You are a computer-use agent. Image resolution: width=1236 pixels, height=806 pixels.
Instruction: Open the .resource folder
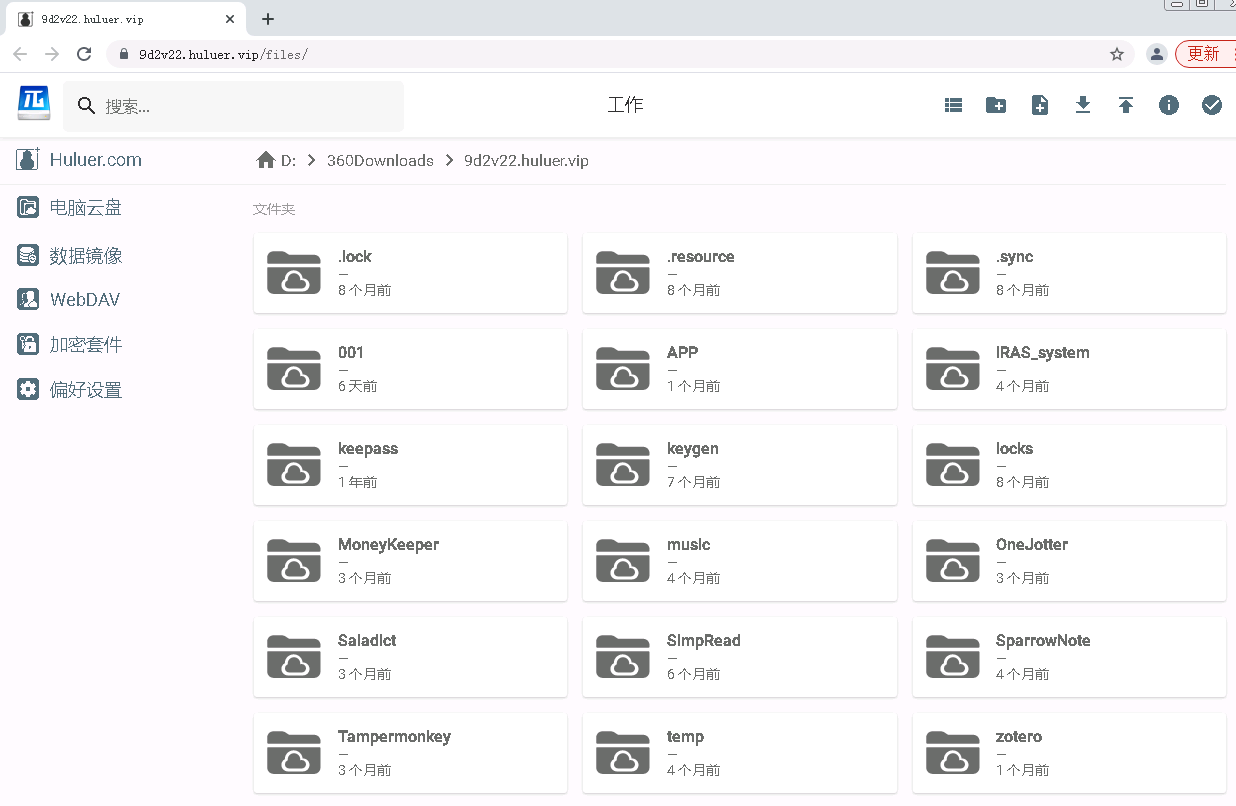pyautogui.click(x=740, y=273)
